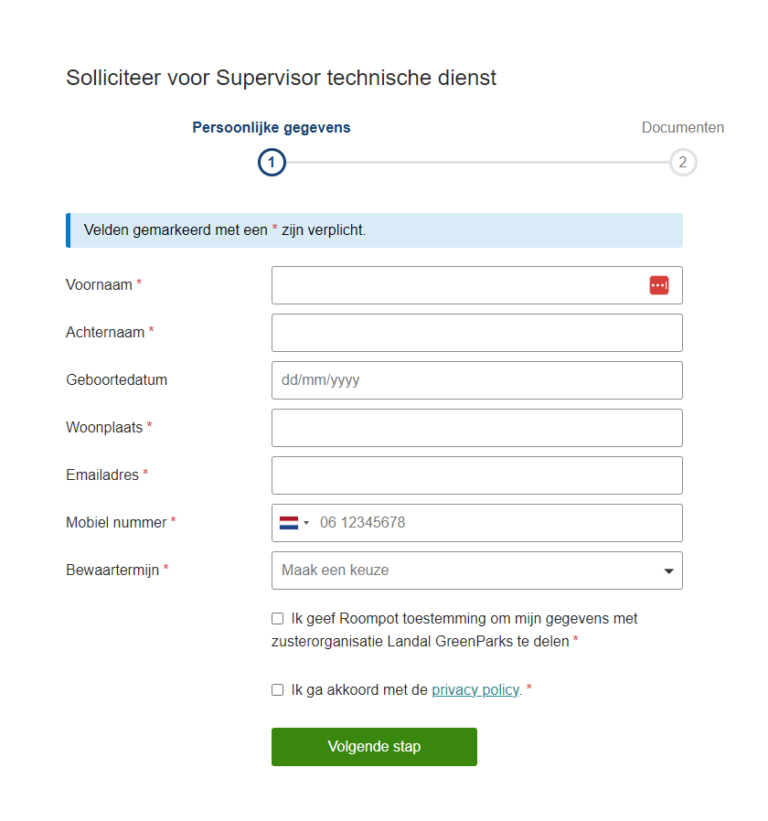The image size is (768, 821).
Task: Enable the Landal GreenParks data sharing consent checkbox
Action: [x=277, y=618]
